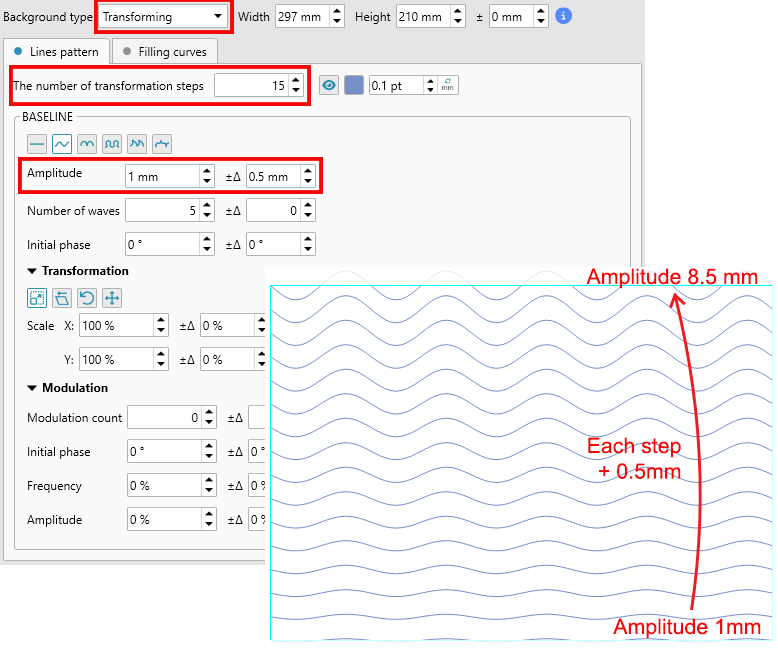
Task: Pick the custom curve baseline shape
Action: [163, 144]
